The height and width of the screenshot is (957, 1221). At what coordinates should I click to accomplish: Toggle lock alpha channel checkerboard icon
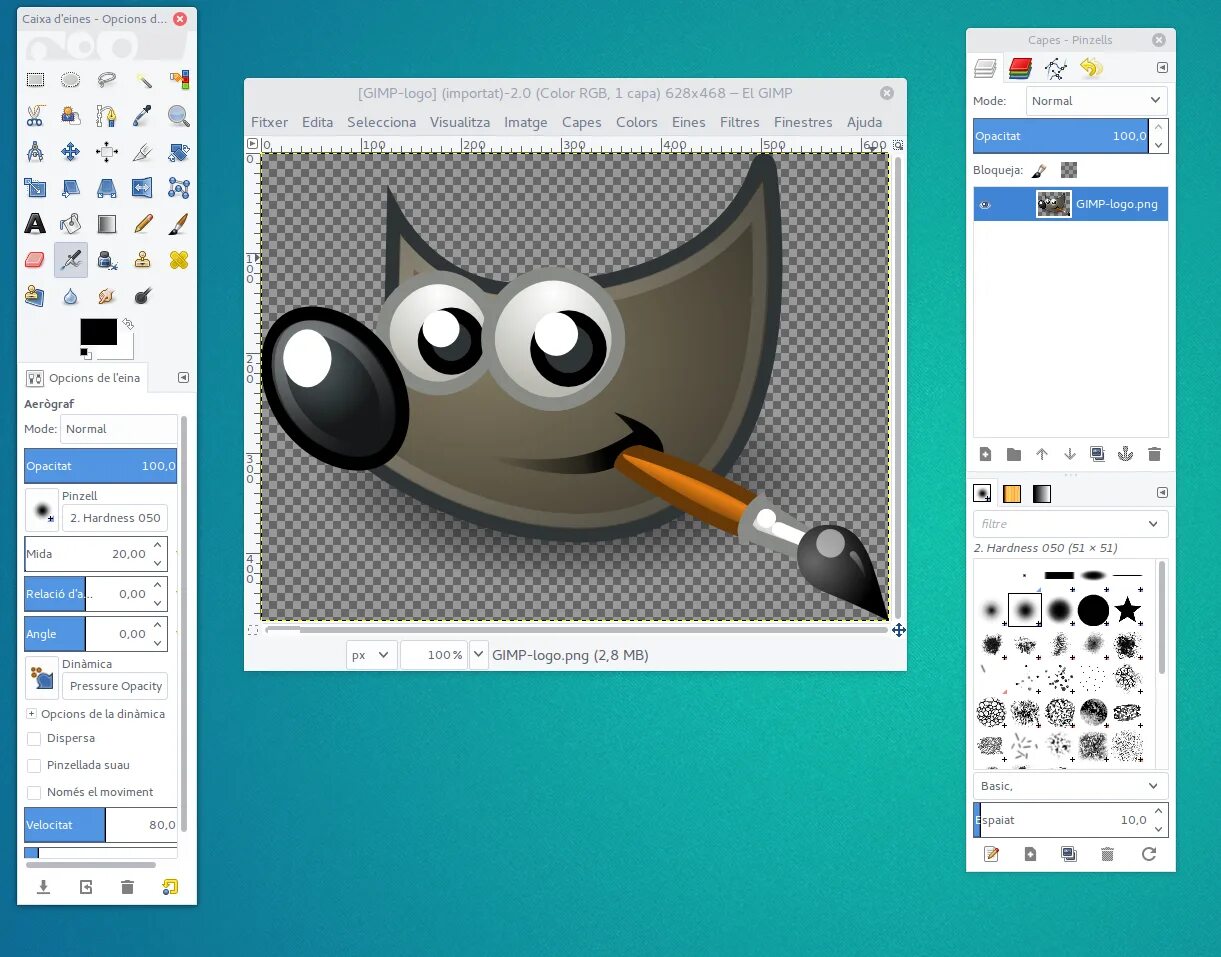click(x=1069, y=171)
